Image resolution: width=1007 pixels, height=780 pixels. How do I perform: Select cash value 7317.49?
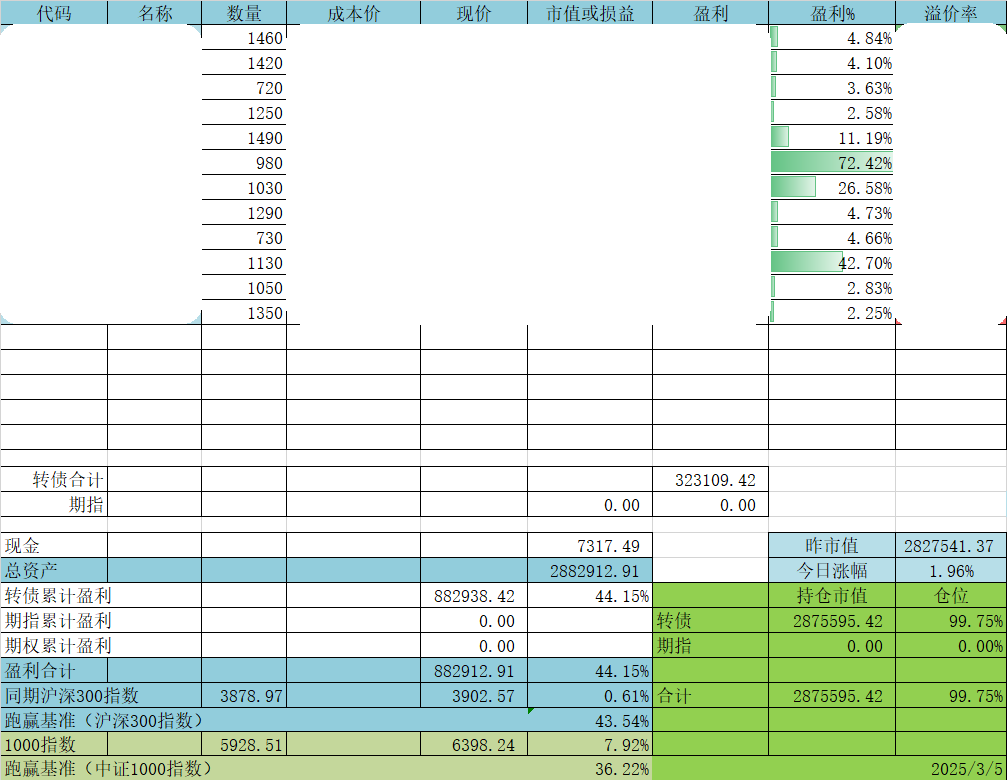click(590, 545)
